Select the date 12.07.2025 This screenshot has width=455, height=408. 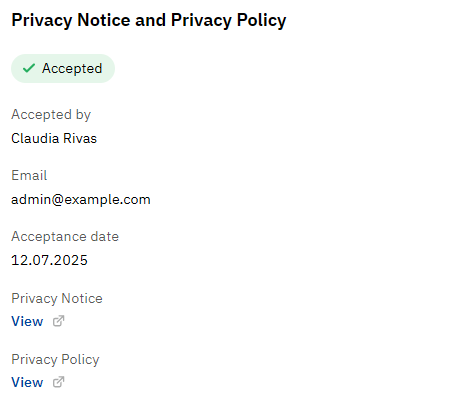[x=49, y=260]
